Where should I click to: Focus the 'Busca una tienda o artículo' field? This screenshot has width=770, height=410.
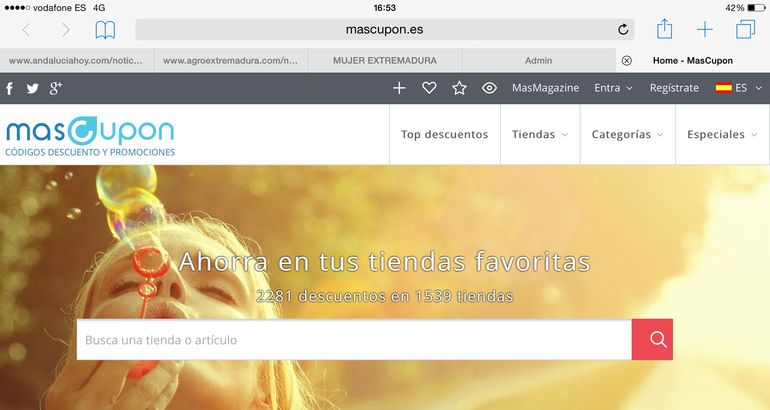coord(354,339)
